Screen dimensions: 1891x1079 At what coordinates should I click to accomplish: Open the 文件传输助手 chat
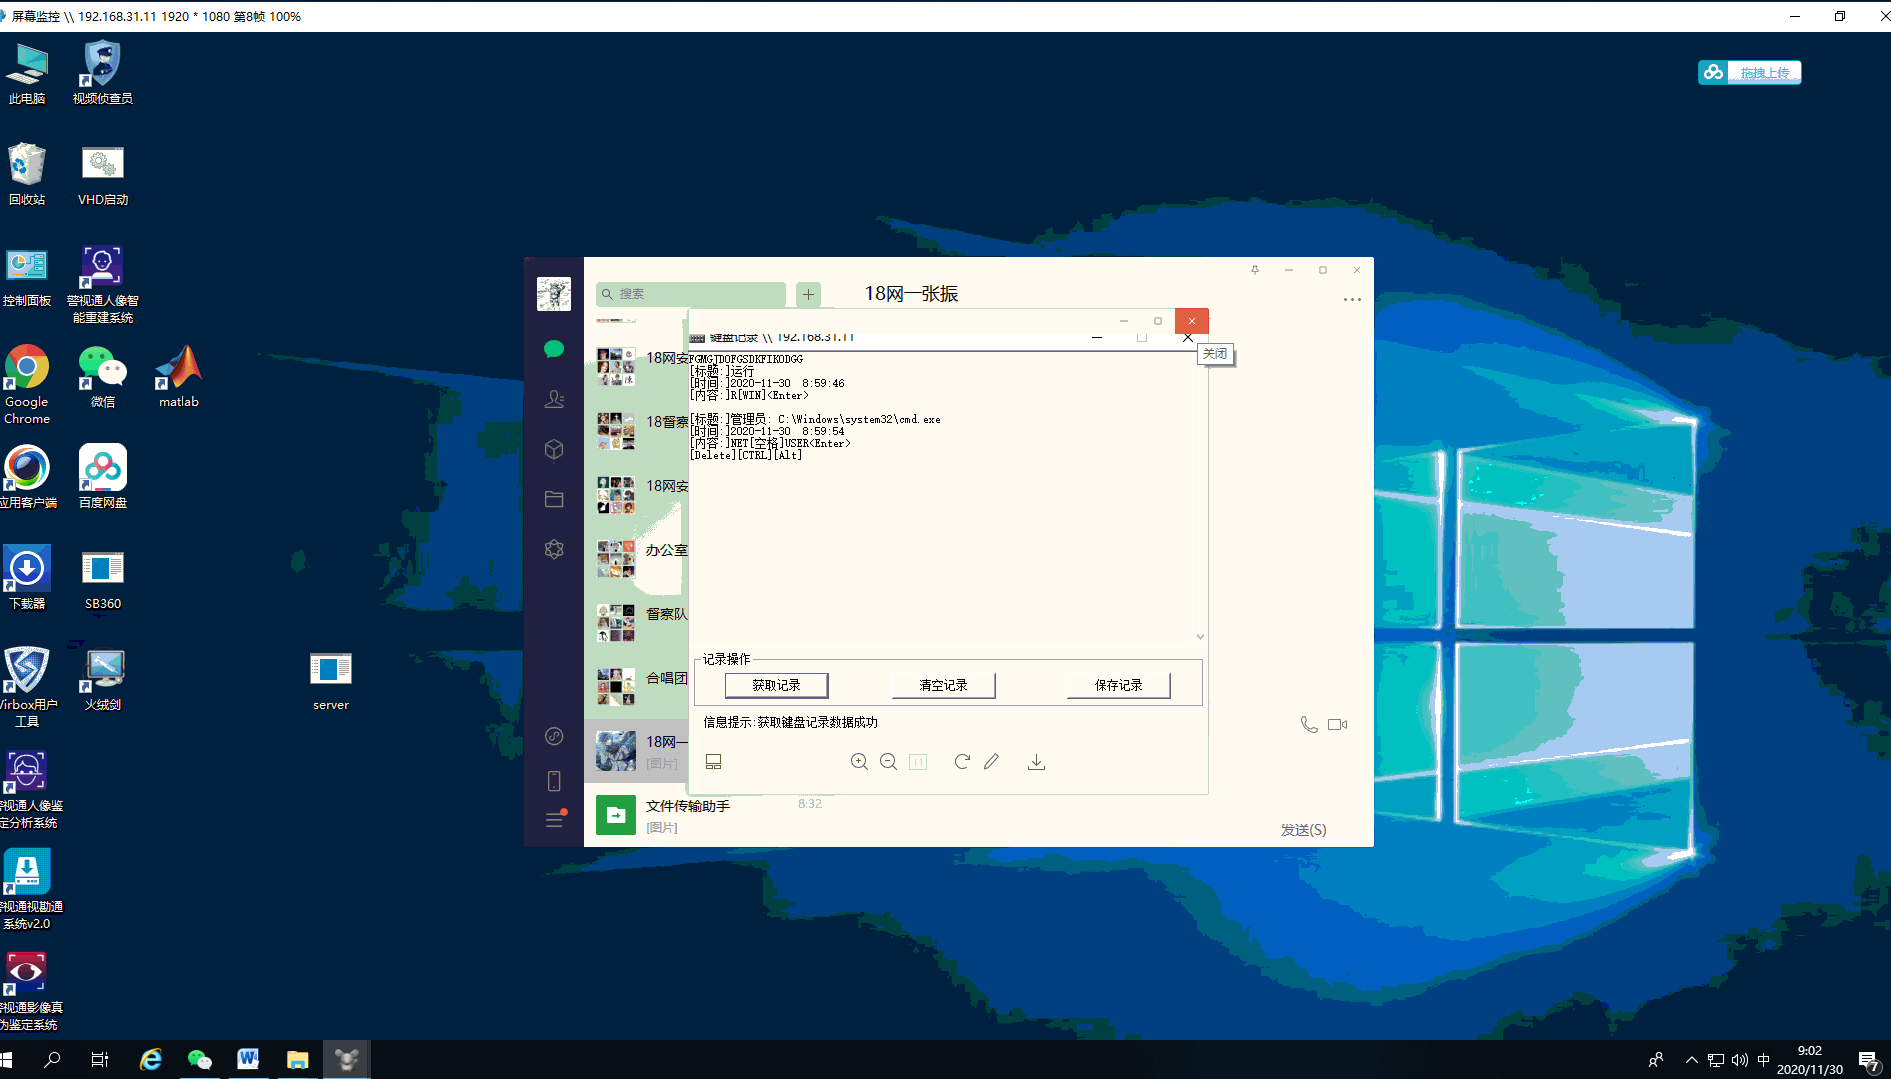(x=710, y=815)
